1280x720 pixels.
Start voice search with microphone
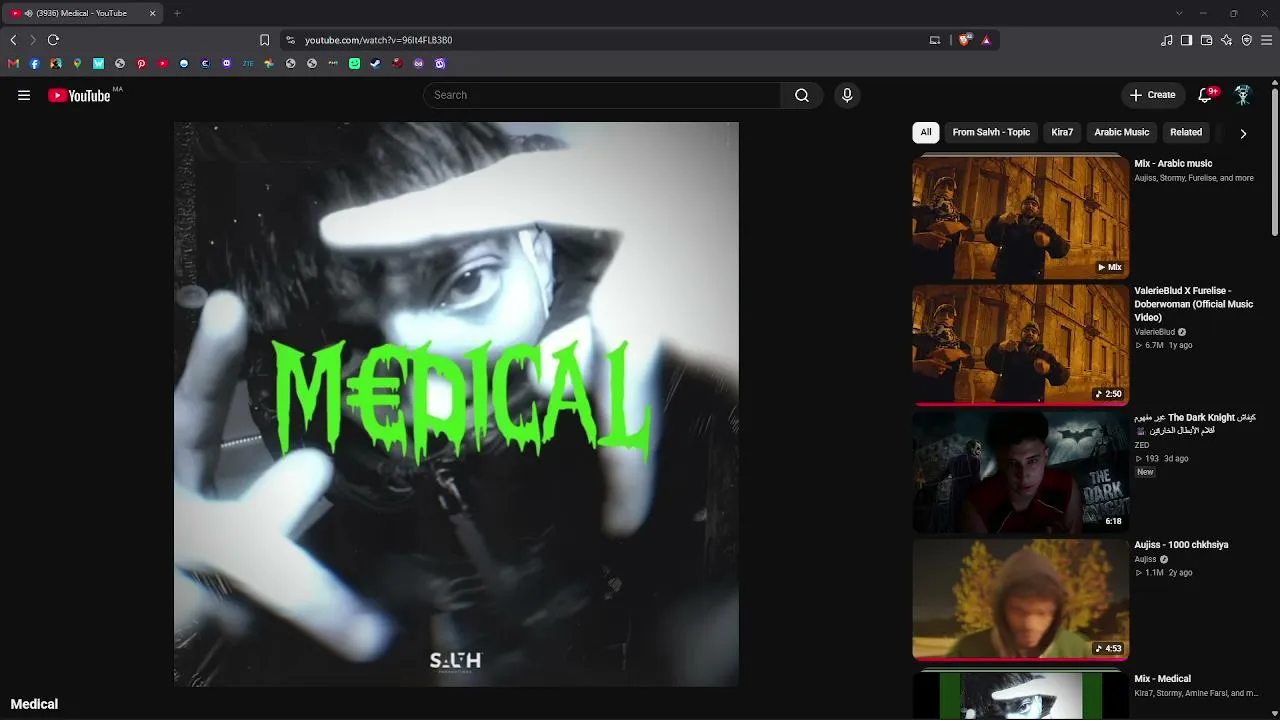tap(847, 95)
